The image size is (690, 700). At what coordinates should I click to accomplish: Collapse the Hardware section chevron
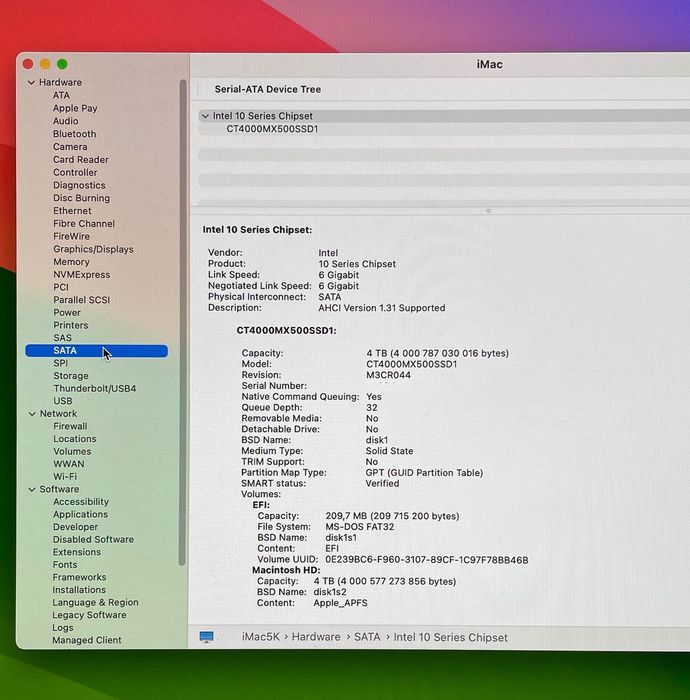(31, 83)
